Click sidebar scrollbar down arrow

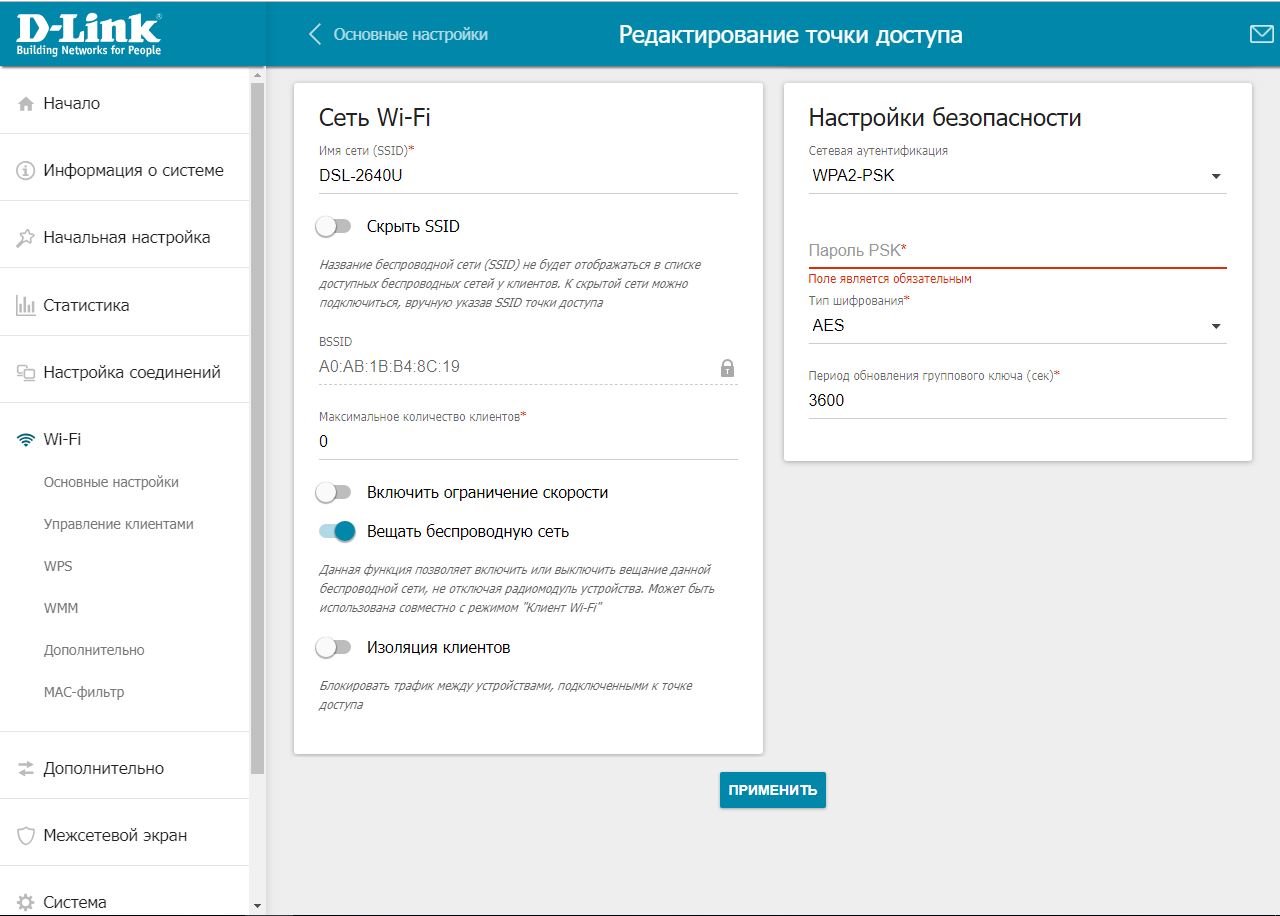point(257,906)
